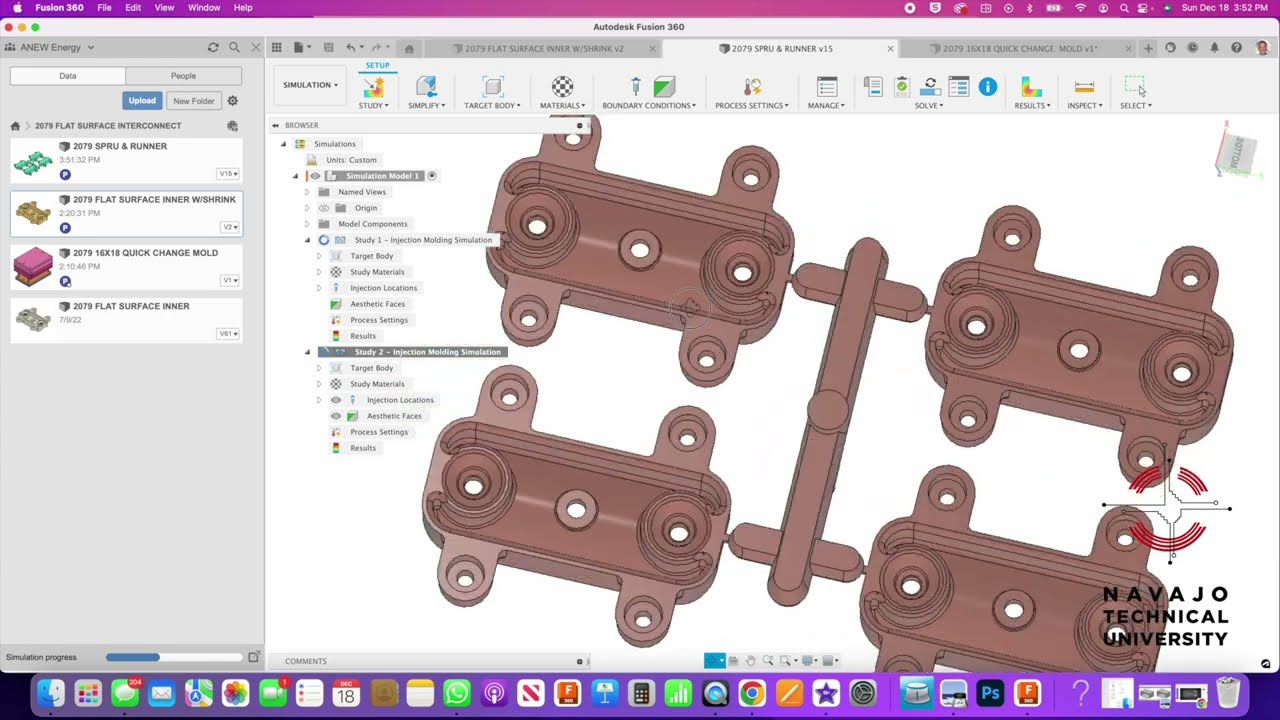Click the 2079 FLAT SURFACE INTERCONNECT breadcrumb
This screenshot has width=1280, height=720.
(x=108, y=126)
